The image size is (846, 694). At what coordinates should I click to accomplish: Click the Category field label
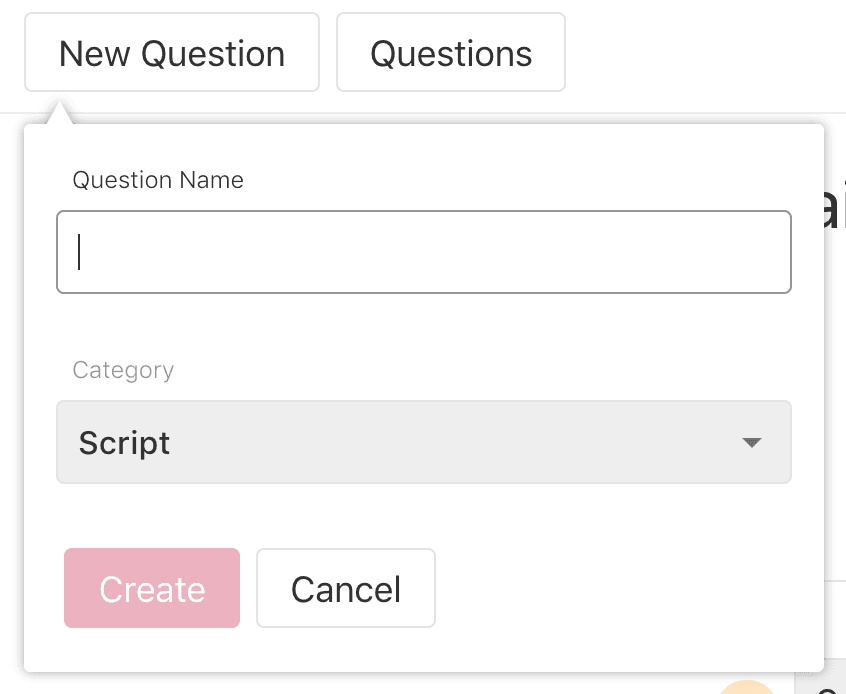click(x=123, y=370)
